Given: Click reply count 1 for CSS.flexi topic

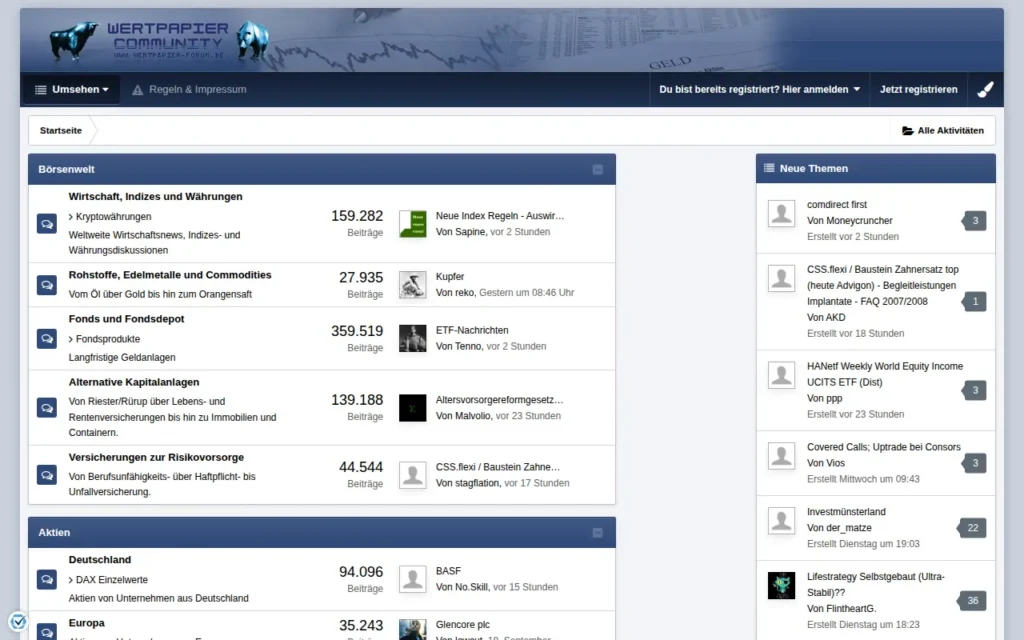Looking at the screenshot, I should pos(974,302).
